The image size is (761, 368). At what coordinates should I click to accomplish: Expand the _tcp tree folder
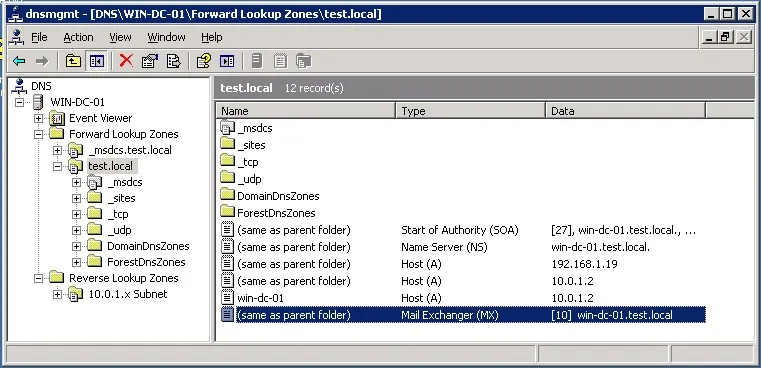76,214
